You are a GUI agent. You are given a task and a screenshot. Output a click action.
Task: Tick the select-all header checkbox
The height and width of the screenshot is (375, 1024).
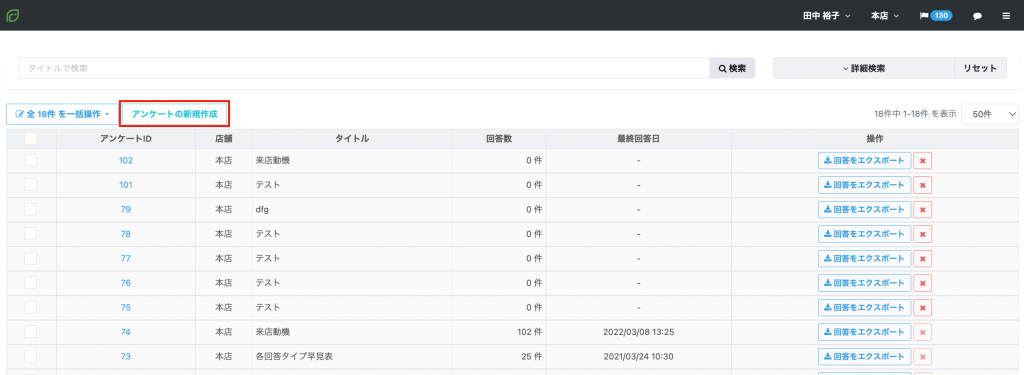point(31,139)
